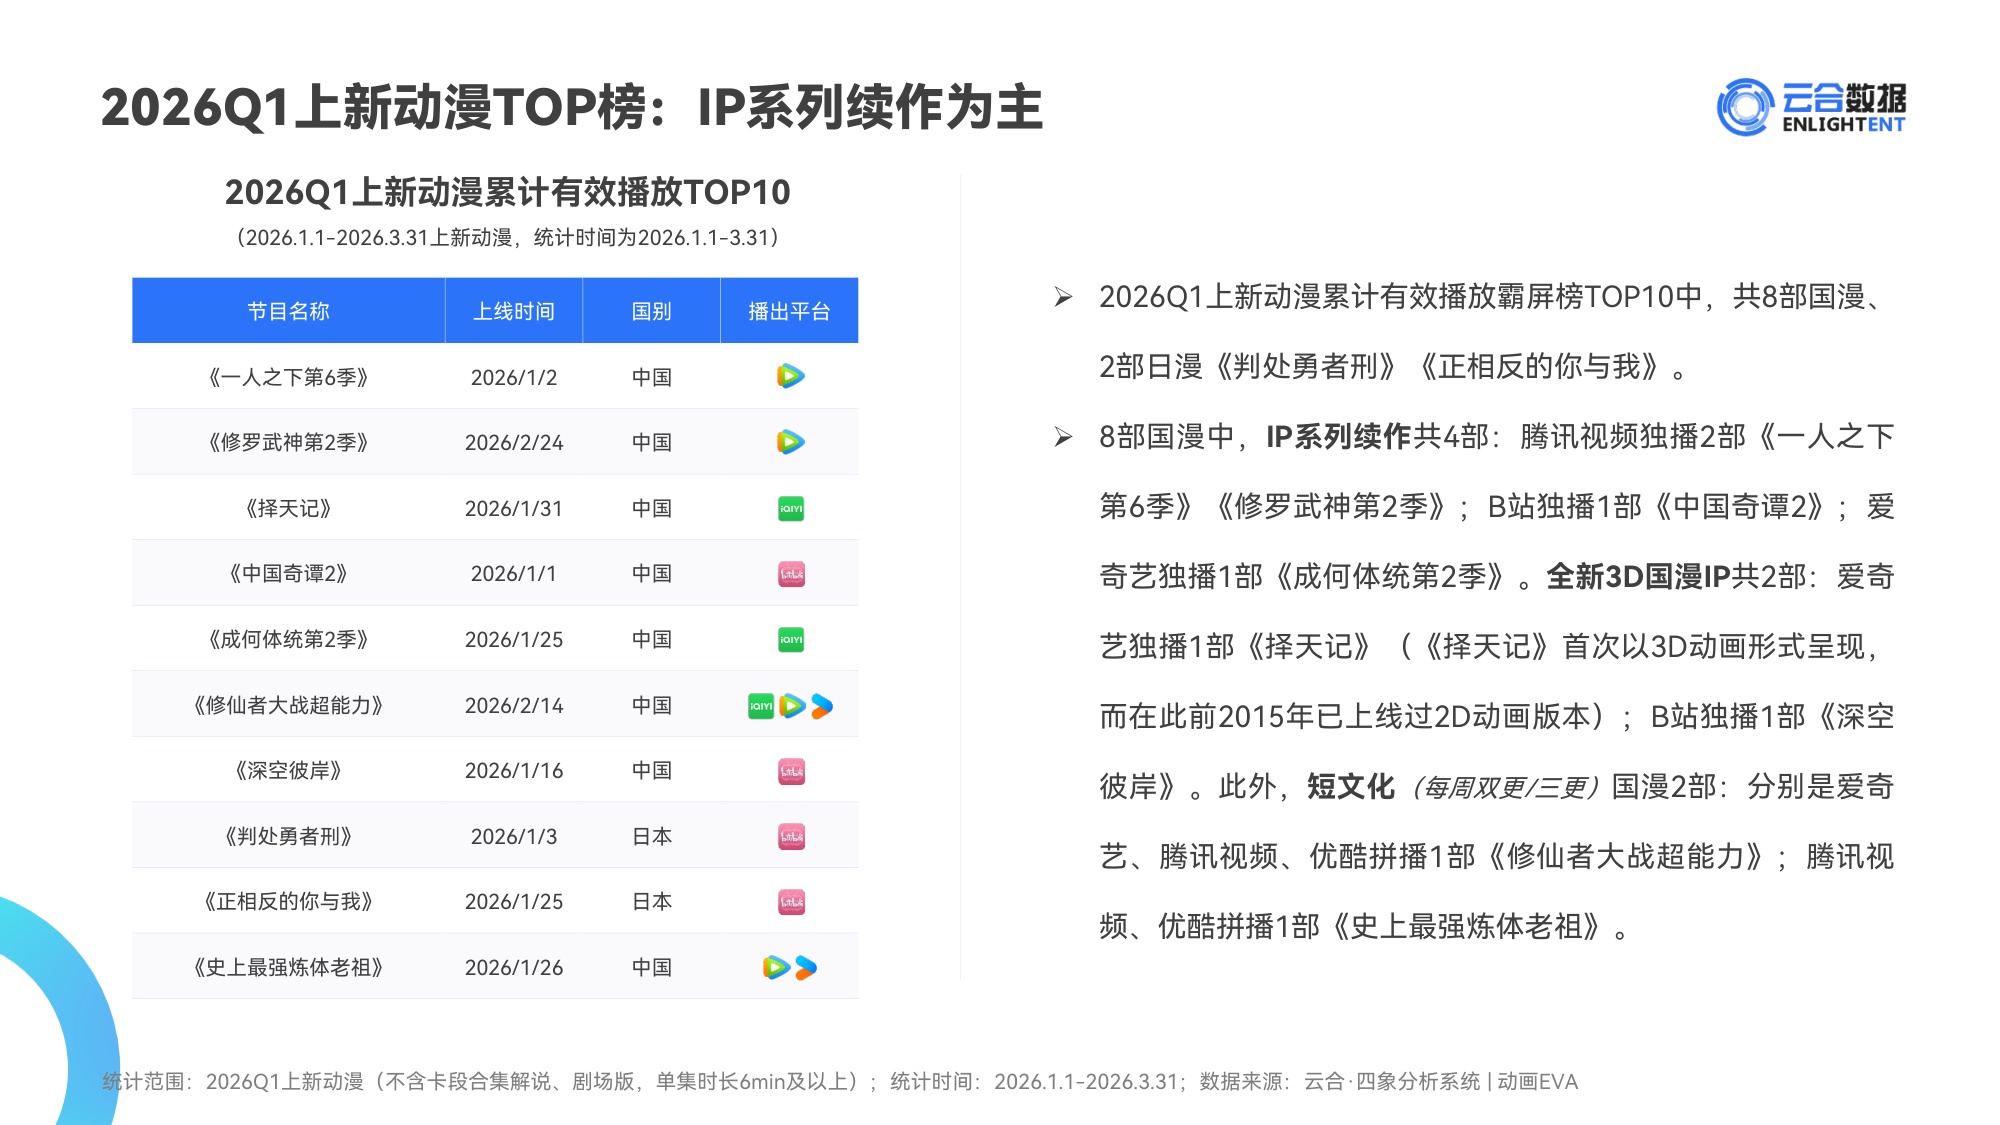Click the Tencent Video icon for 修罗武神第2季
The image size is (2000, 1125).
[790, 442]
